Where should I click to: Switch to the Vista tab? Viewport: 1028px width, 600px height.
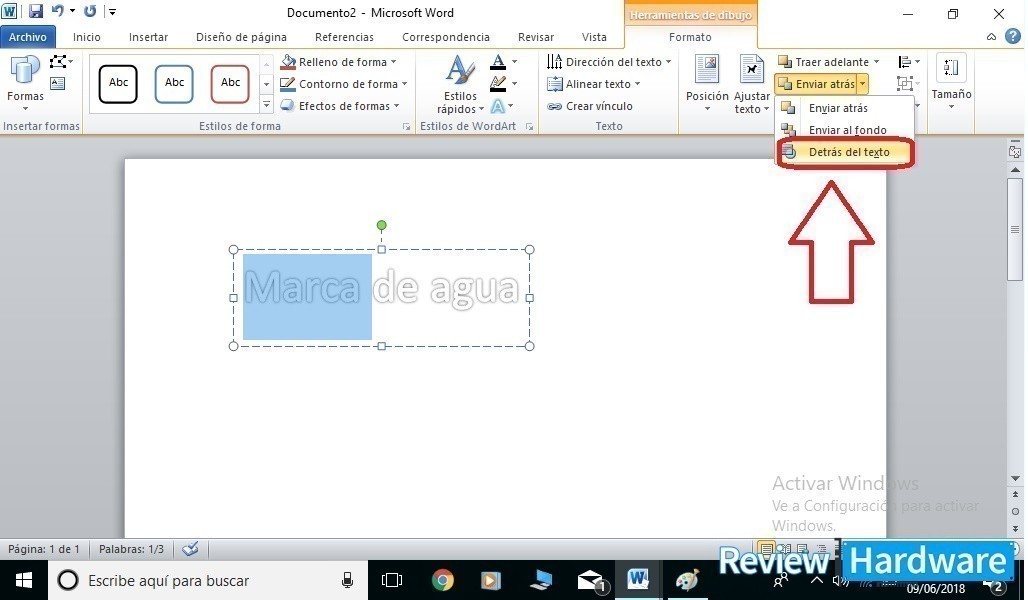click(x=594, y=37)
